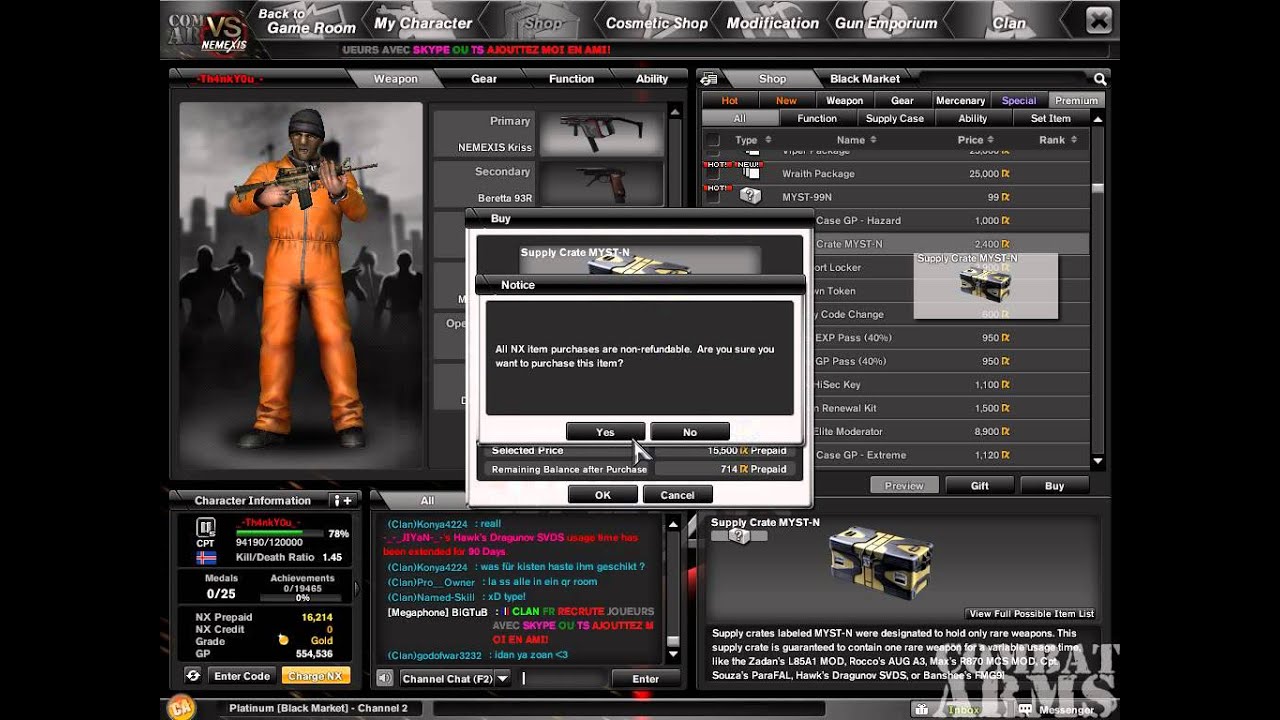Click the Charge NX button
This screenshot has width=1280, height=720.
pyautogui.click(x=315, y=676)
